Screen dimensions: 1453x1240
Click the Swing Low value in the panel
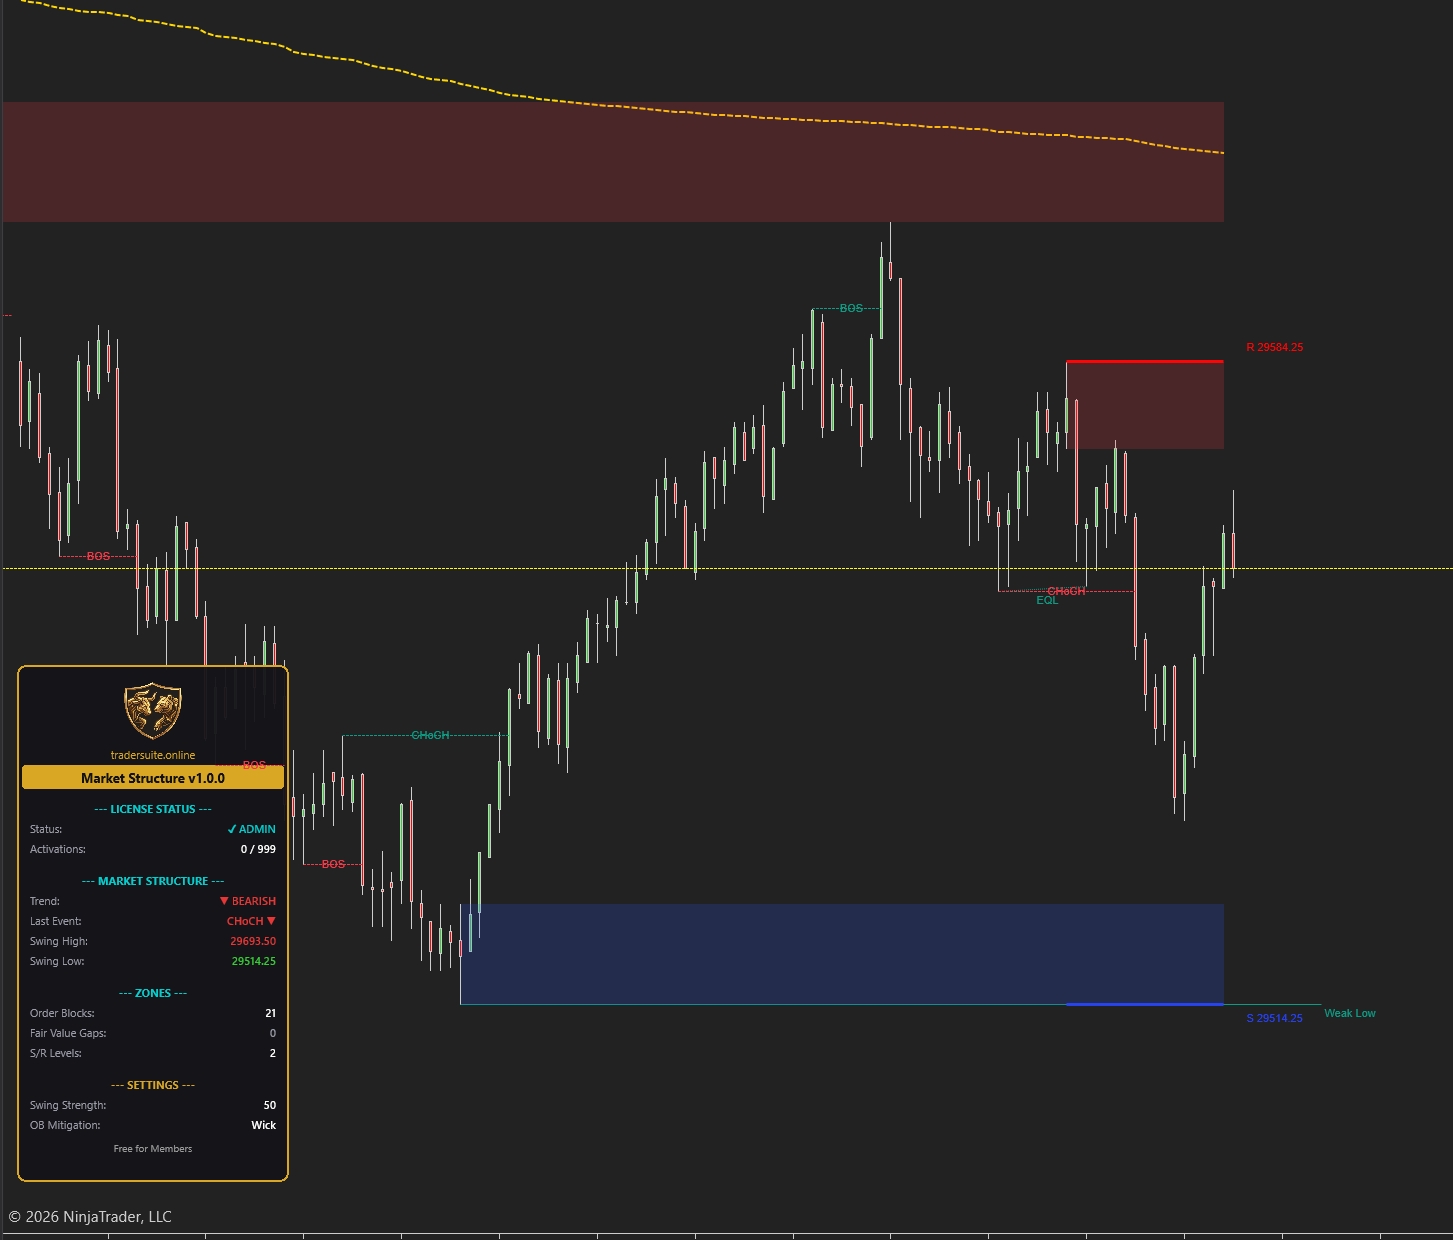(x=253, y=961)
